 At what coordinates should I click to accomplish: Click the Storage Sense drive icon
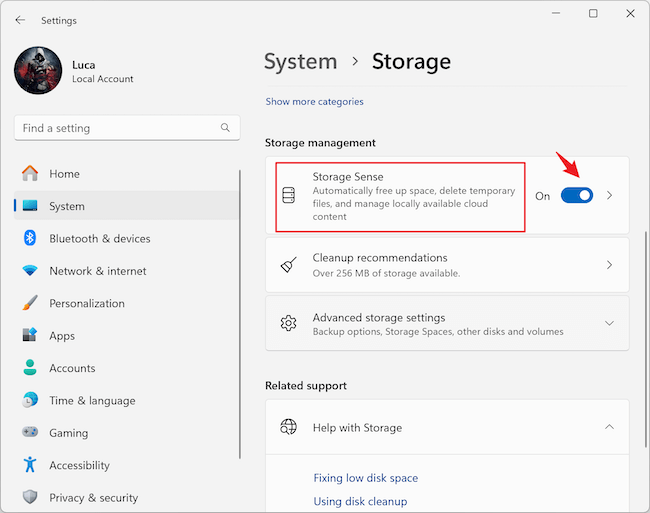click(289, 195)
